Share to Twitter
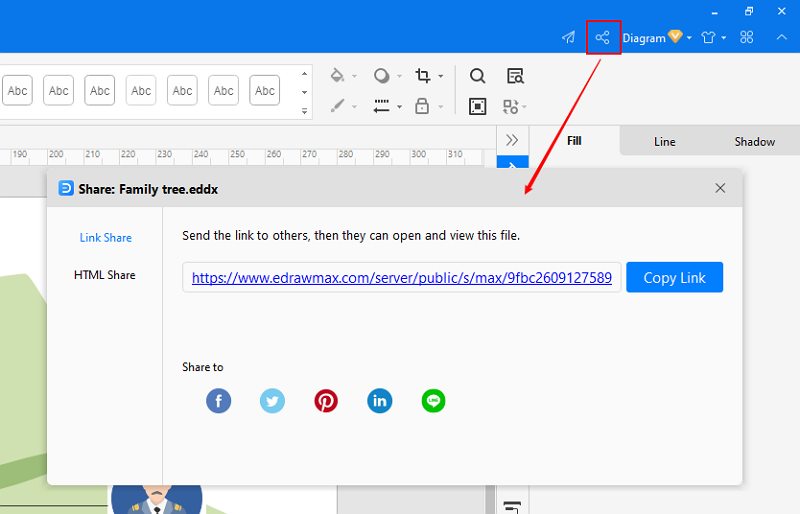The width and height of the screenshot is (800, 514). pyautogui.click(x=272, y=401)
